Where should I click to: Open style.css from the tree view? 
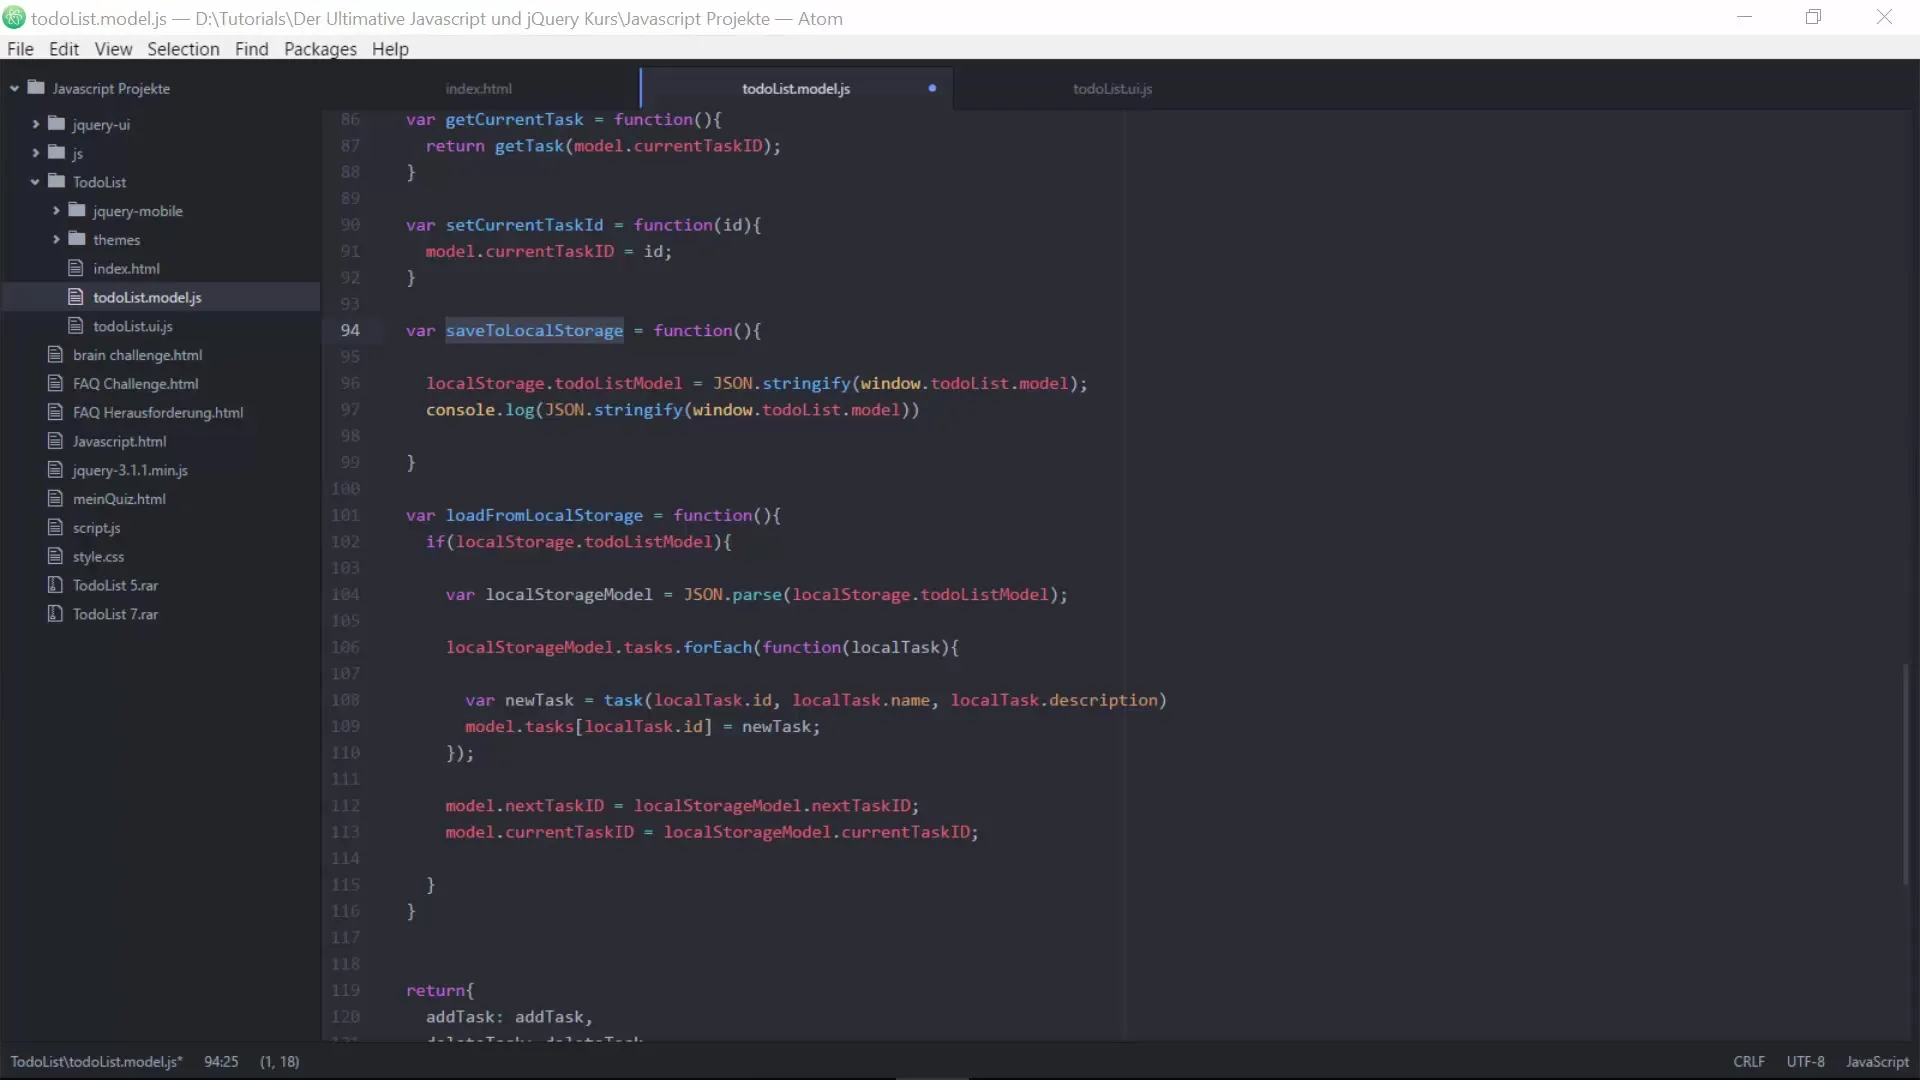click(x=98, y=557)
